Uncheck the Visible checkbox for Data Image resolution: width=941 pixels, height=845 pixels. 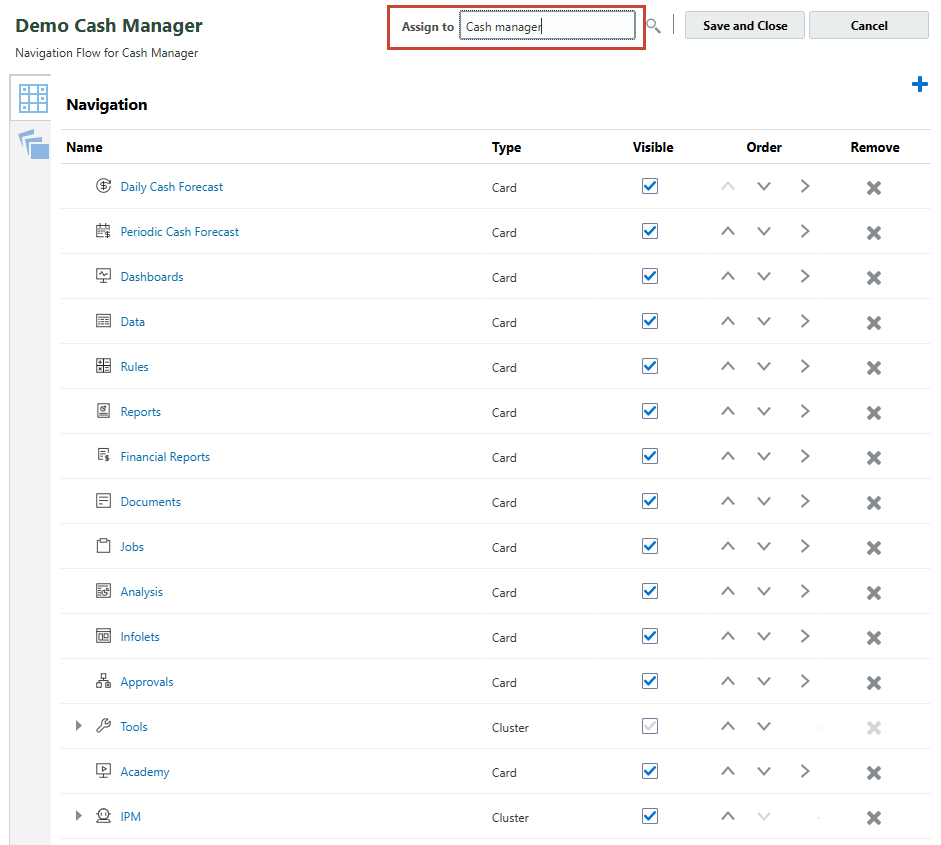click(x=650, y=321)
